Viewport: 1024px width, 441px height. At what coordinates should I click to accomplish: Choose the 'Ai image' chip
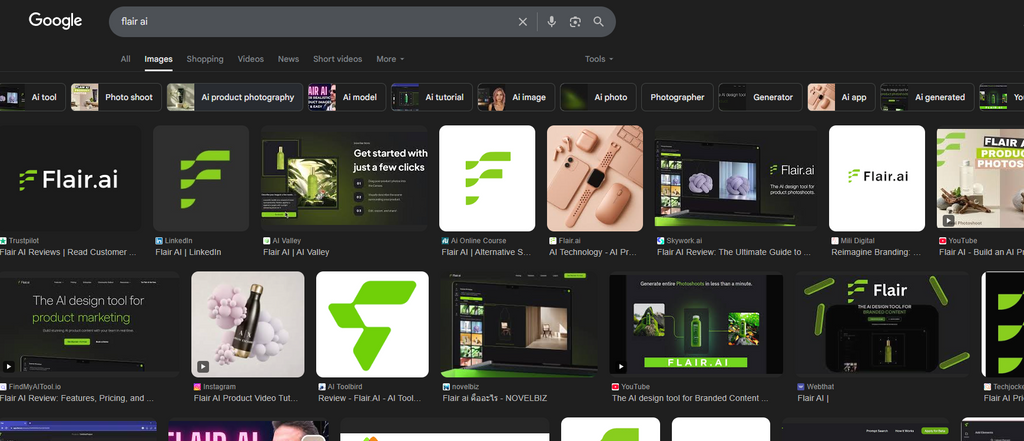click(x=516, y=97)
